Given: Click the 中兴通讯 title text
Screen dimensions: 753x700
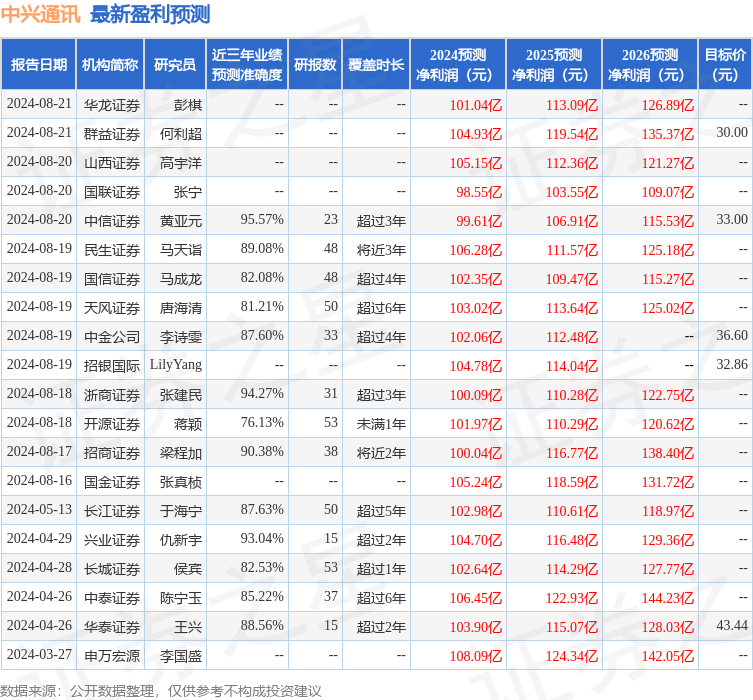Looking at the screenshot, I should 40,14.
